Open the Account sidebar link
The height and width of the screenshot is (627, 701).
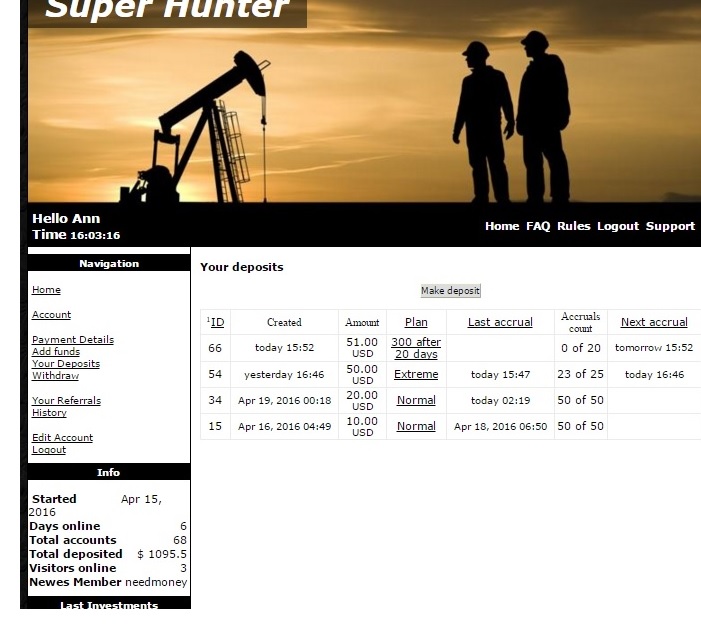tap(51, 315)
